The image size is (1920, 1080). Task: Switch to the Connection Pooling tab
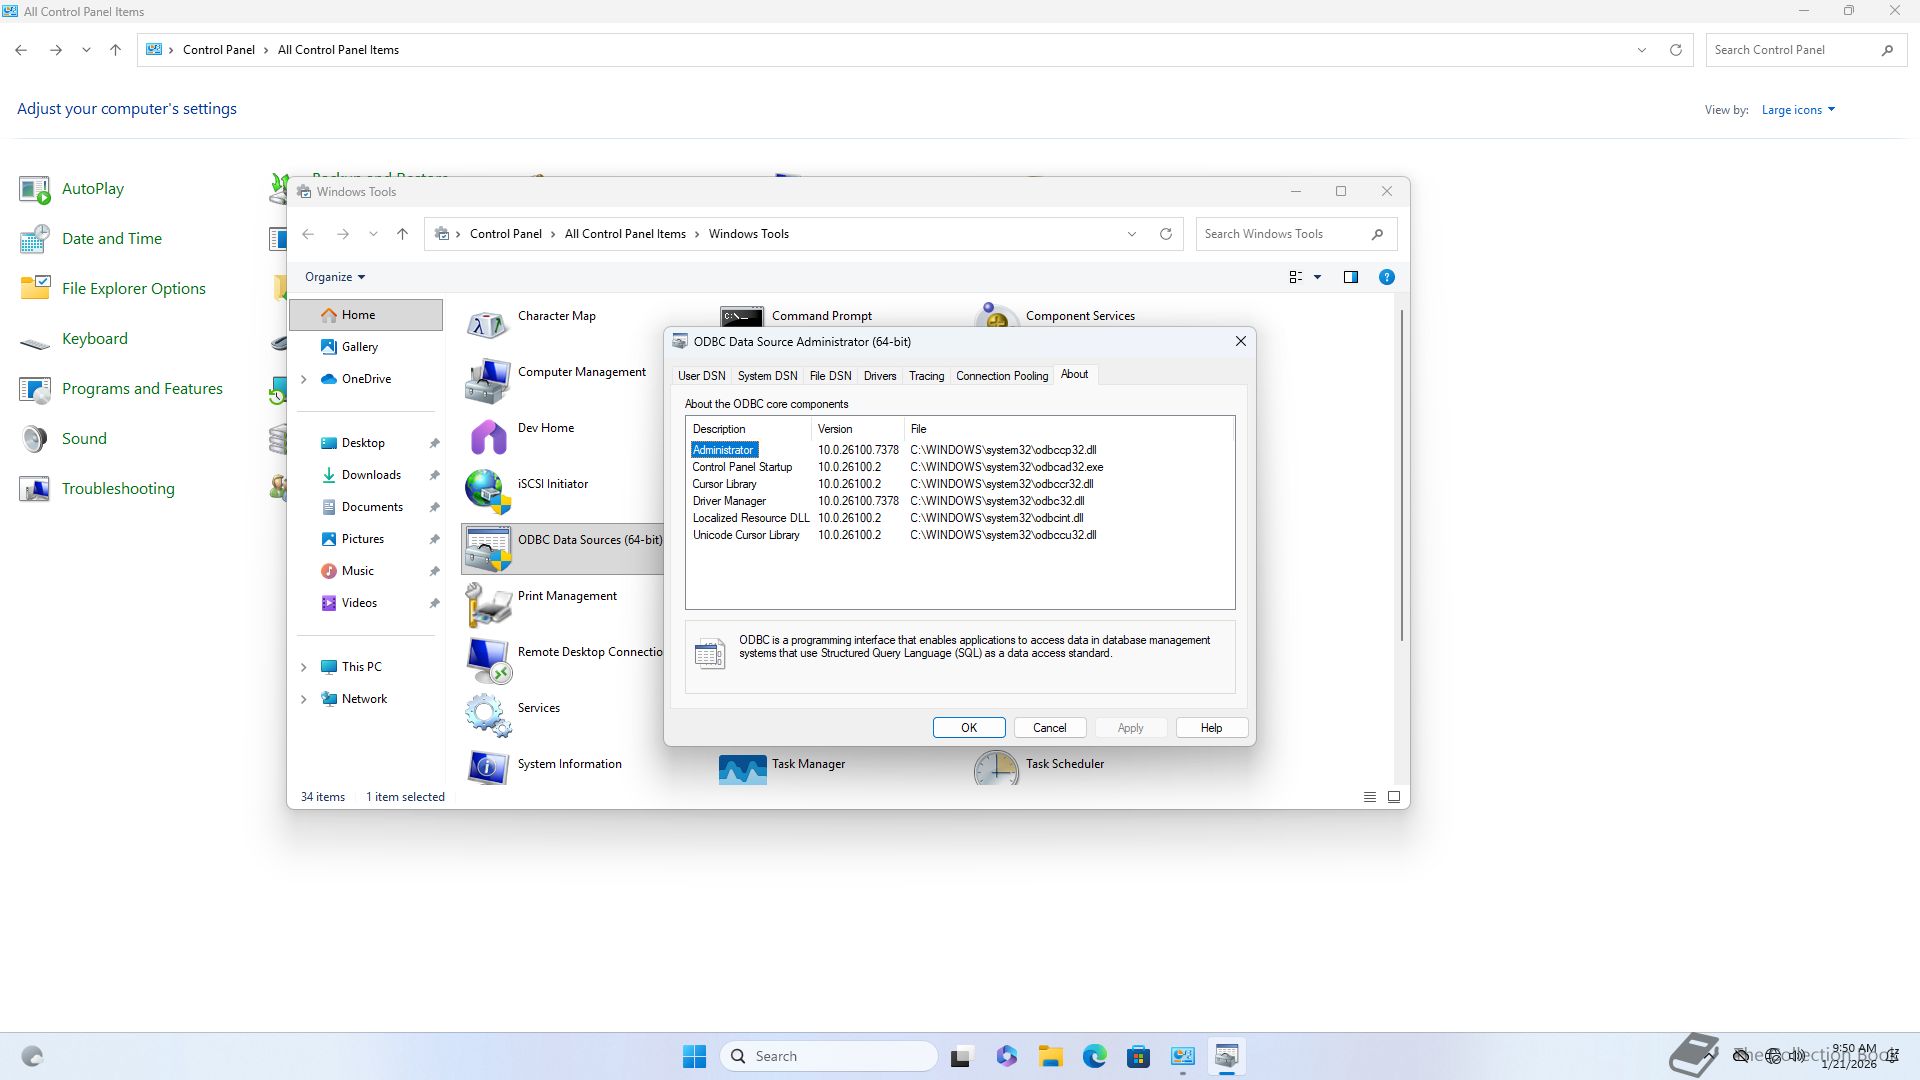1001,376
